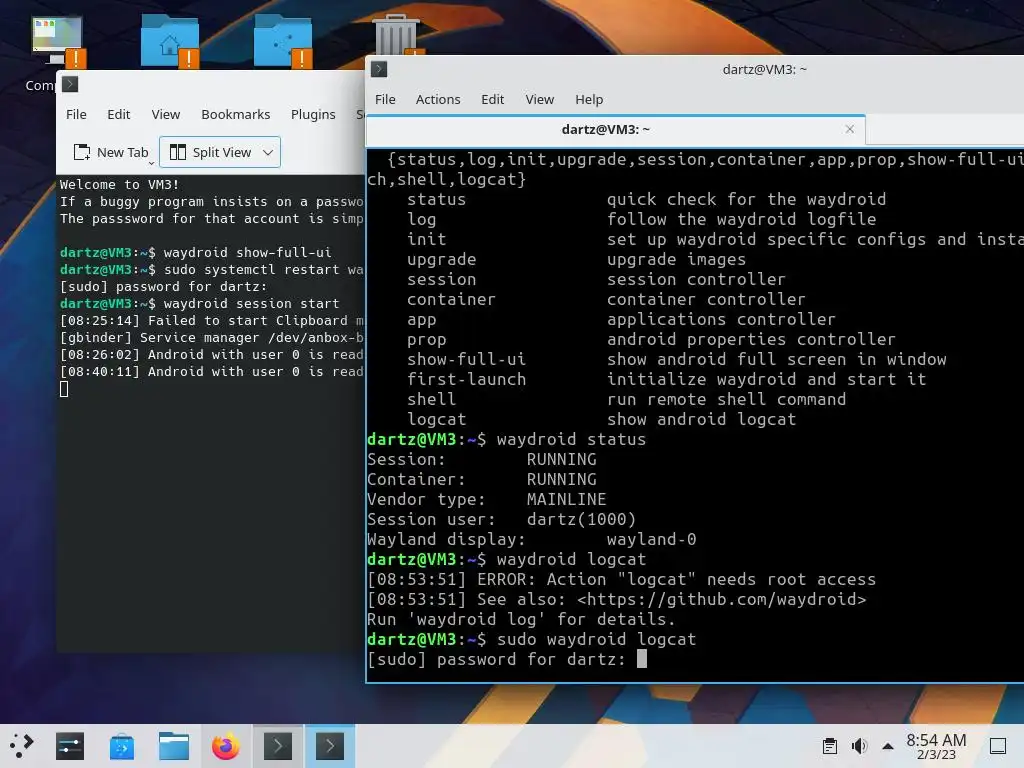Open the View menu in Konsole window

pos(166,114)
